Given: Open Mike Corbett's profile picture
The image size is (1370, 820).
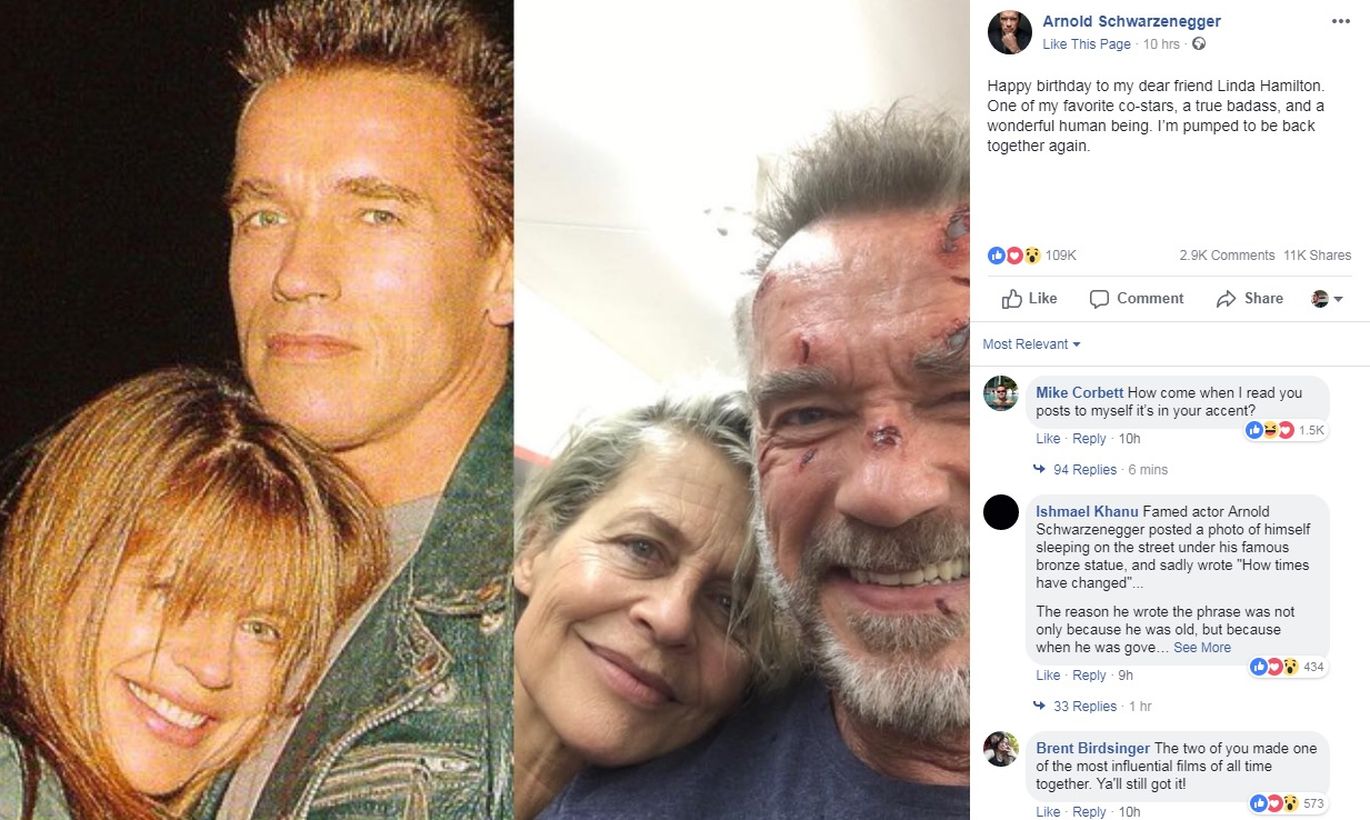Looking at the screenshot, I should 1001,393.
